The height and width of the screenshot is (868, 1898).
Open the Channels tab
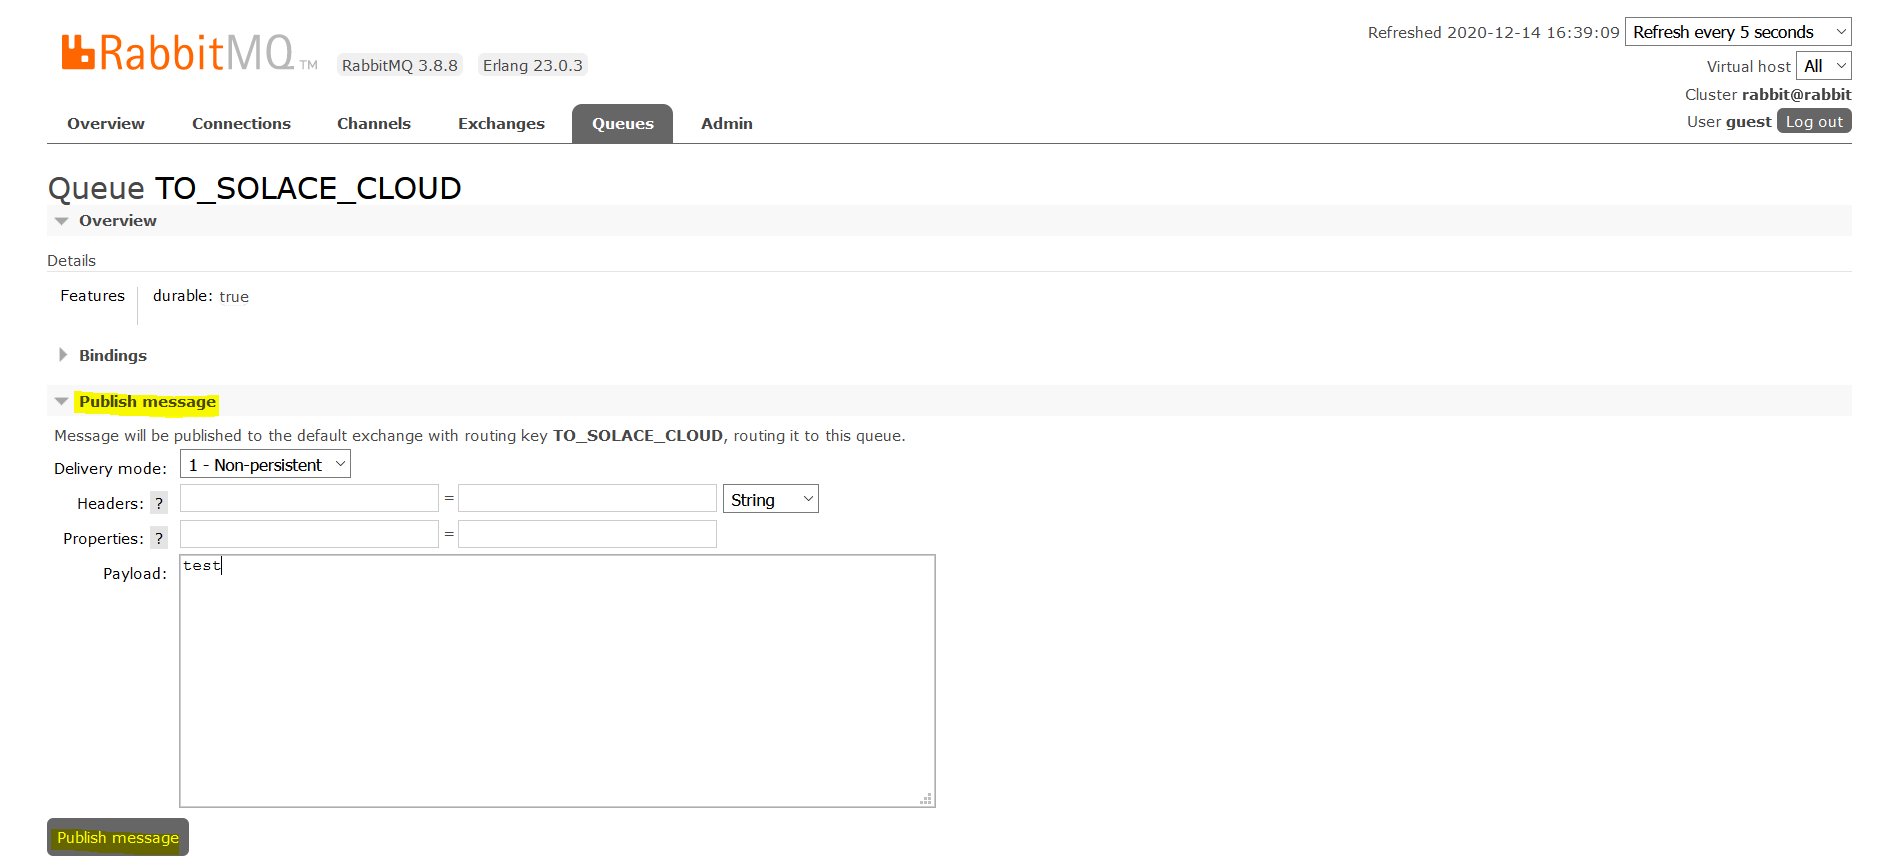[374, 124]
